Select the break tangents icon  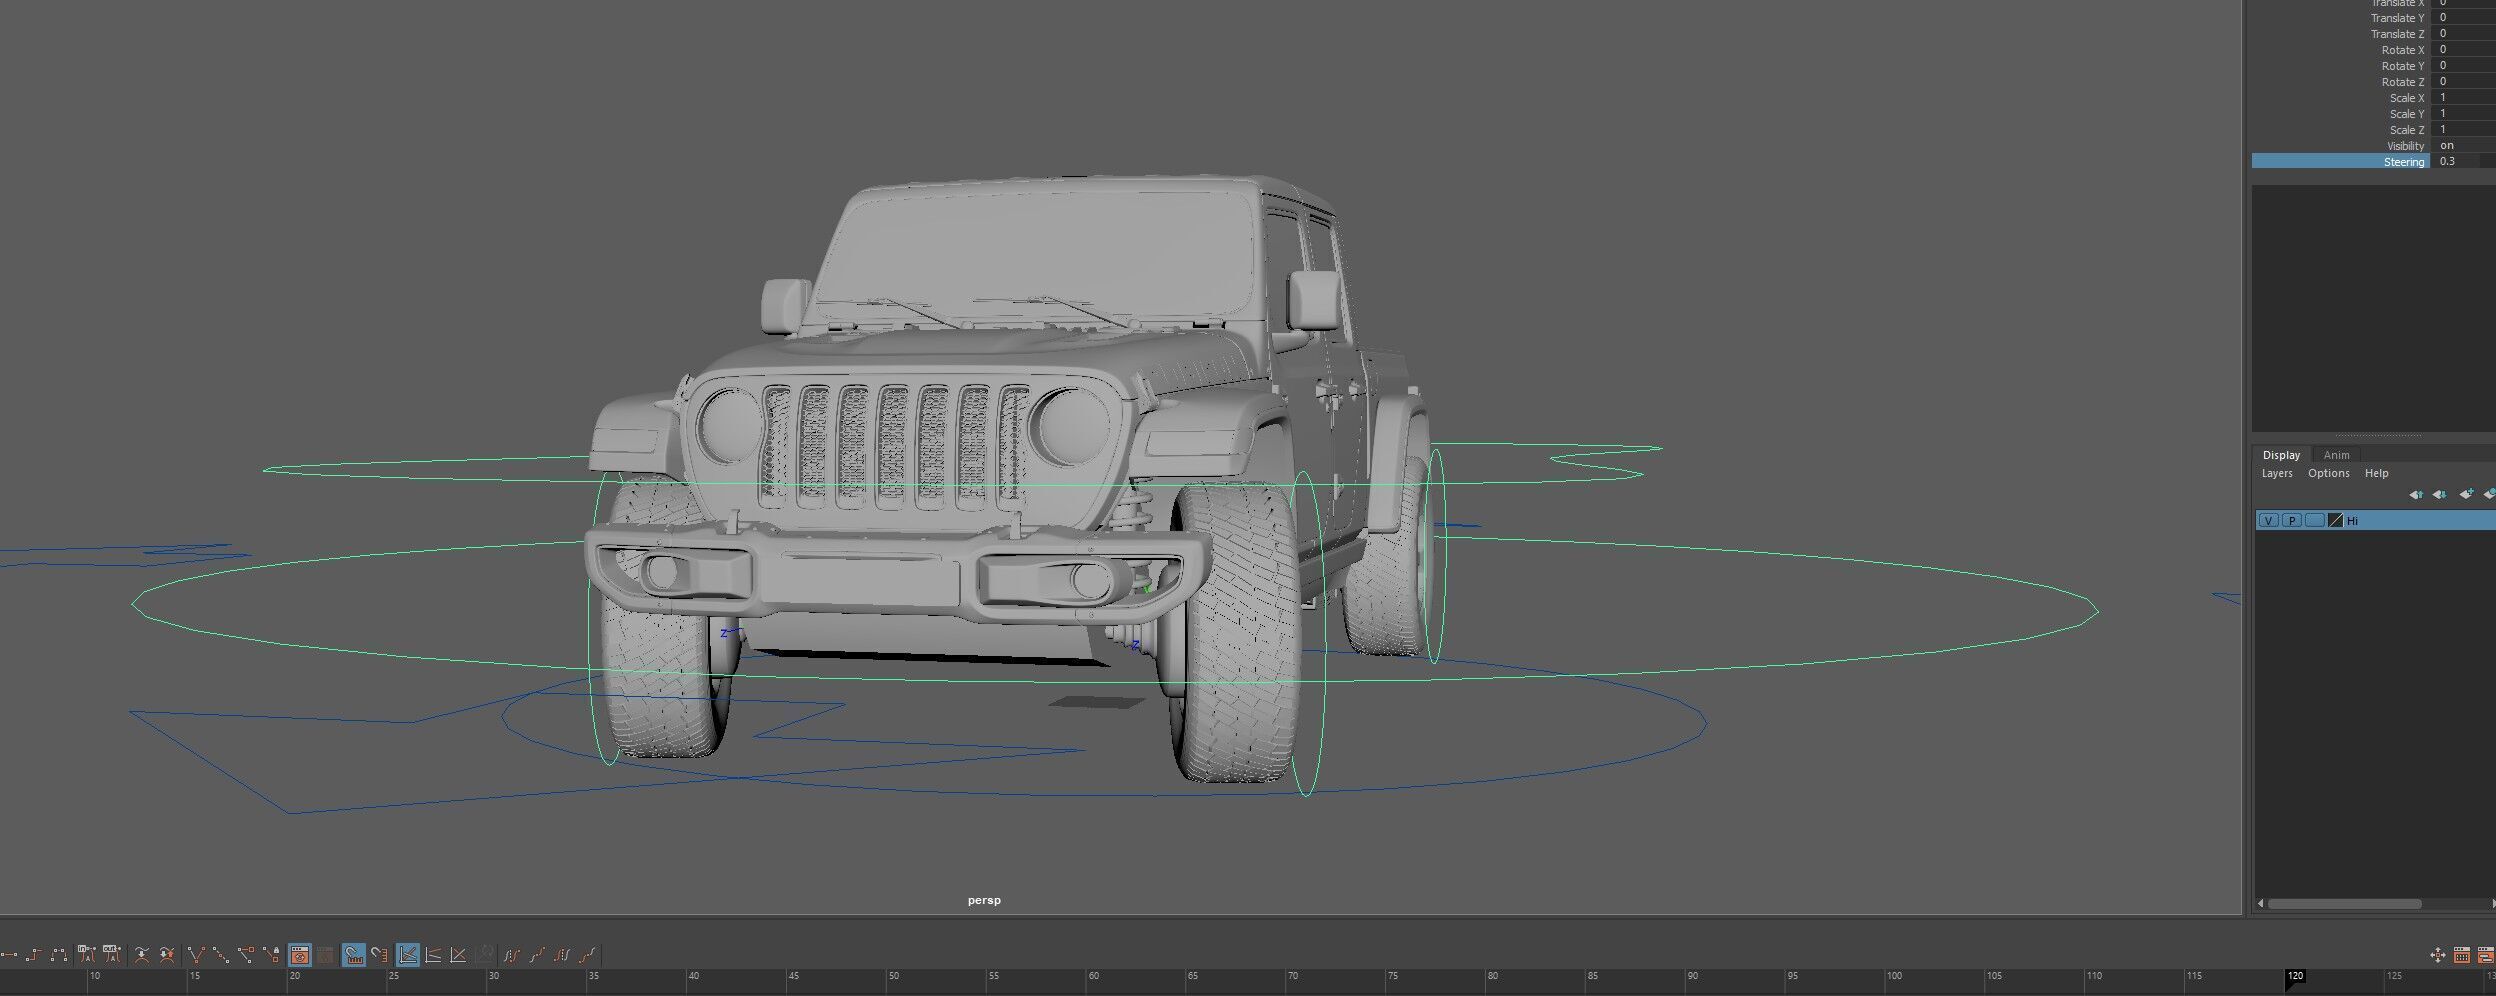coord(196,955)
